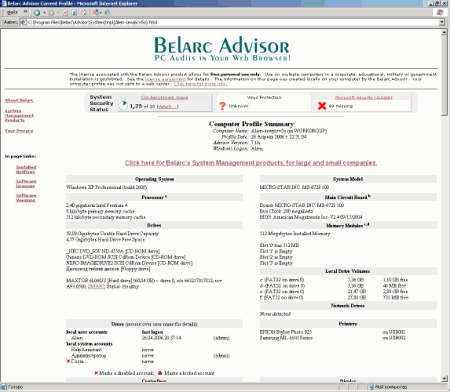
Task: Open the Your Privacy link
Action: coord(19,131)
